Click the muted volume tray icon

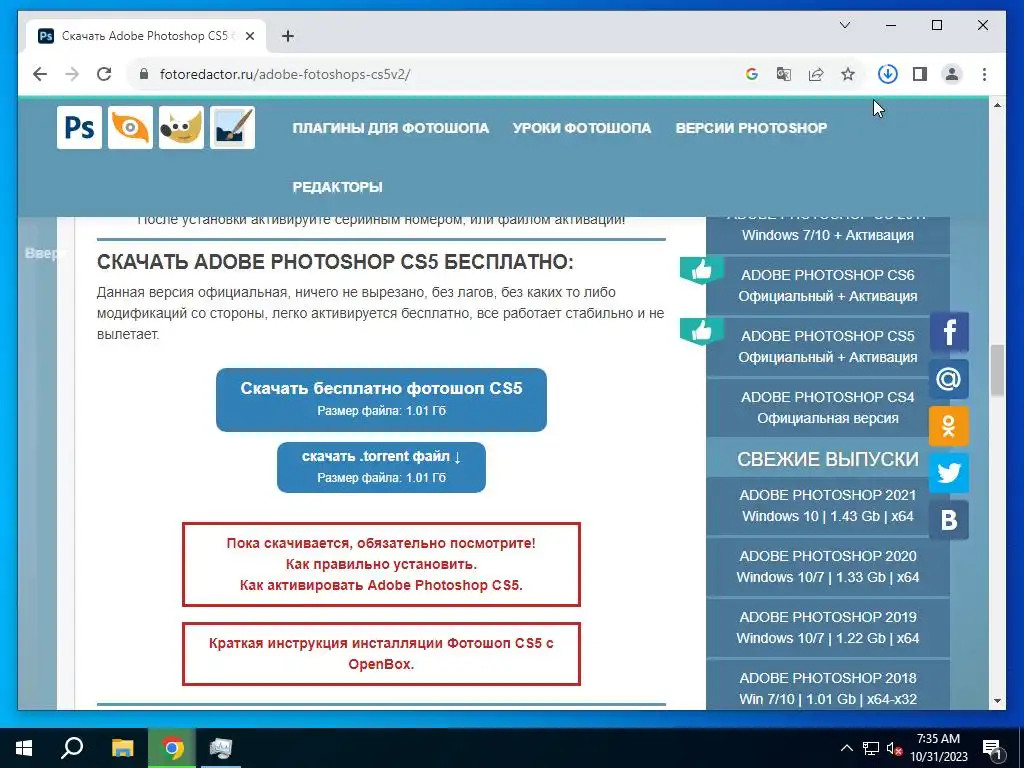pos(894,748)
